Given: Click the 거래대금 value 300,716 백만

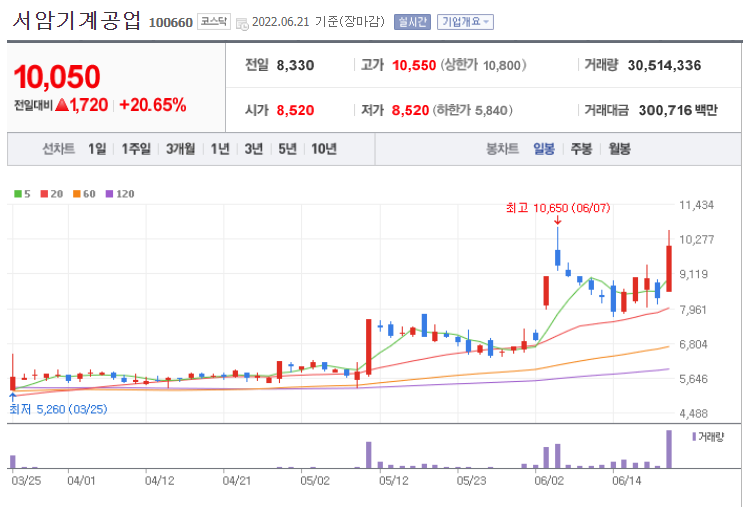Looking at the screenshot, I should (678, 110).
